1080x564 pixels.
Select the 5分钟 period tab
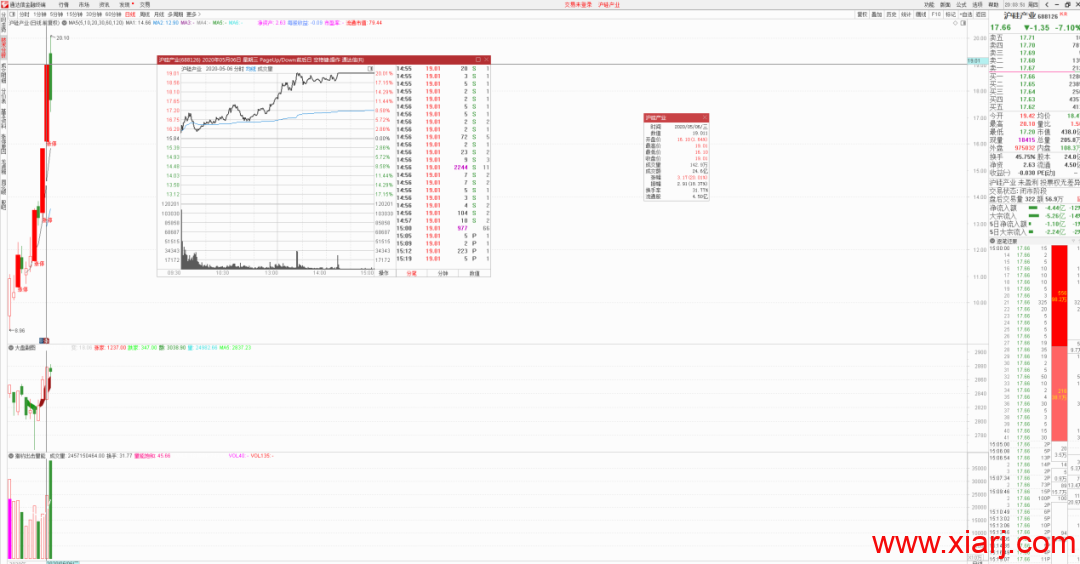56,14
